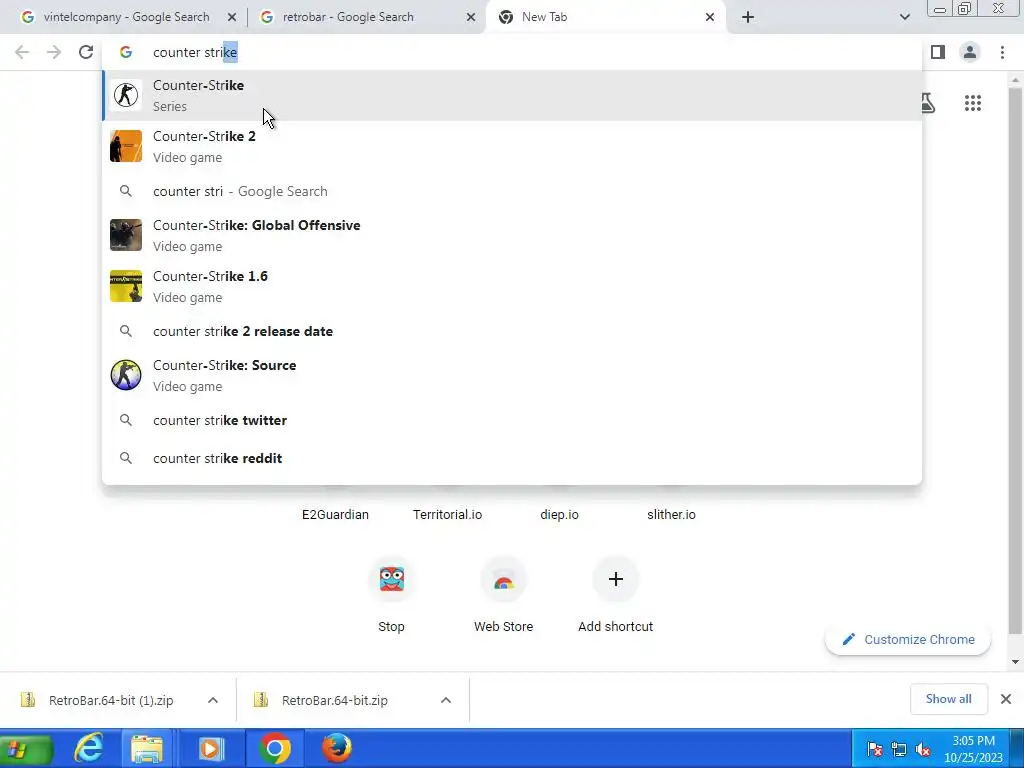Choose 'counter strike twitter' suggestion
The height and width of the screenshot is (768, 1024).
512,420
